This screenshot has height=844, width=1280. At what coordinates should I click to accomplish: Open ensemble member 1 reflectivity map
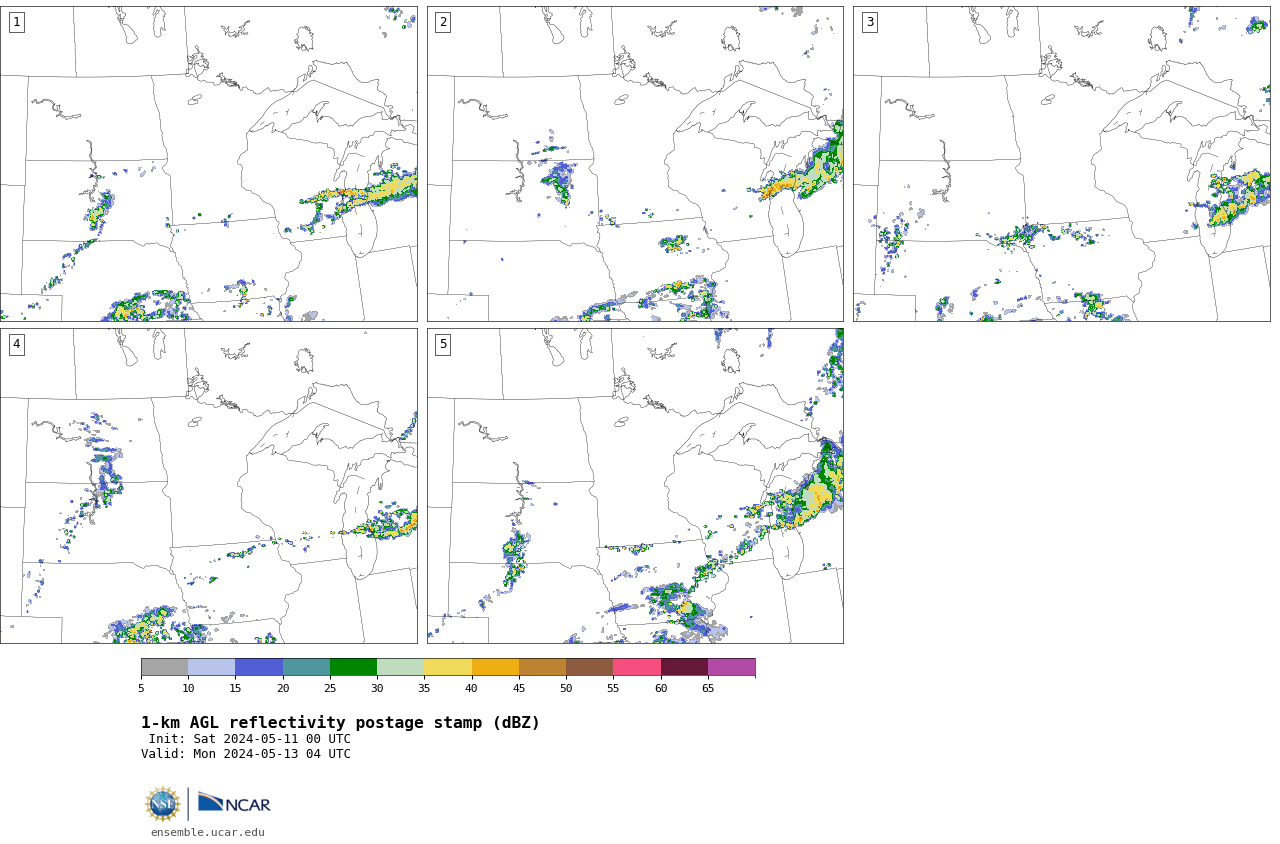(x=208, y=164)
